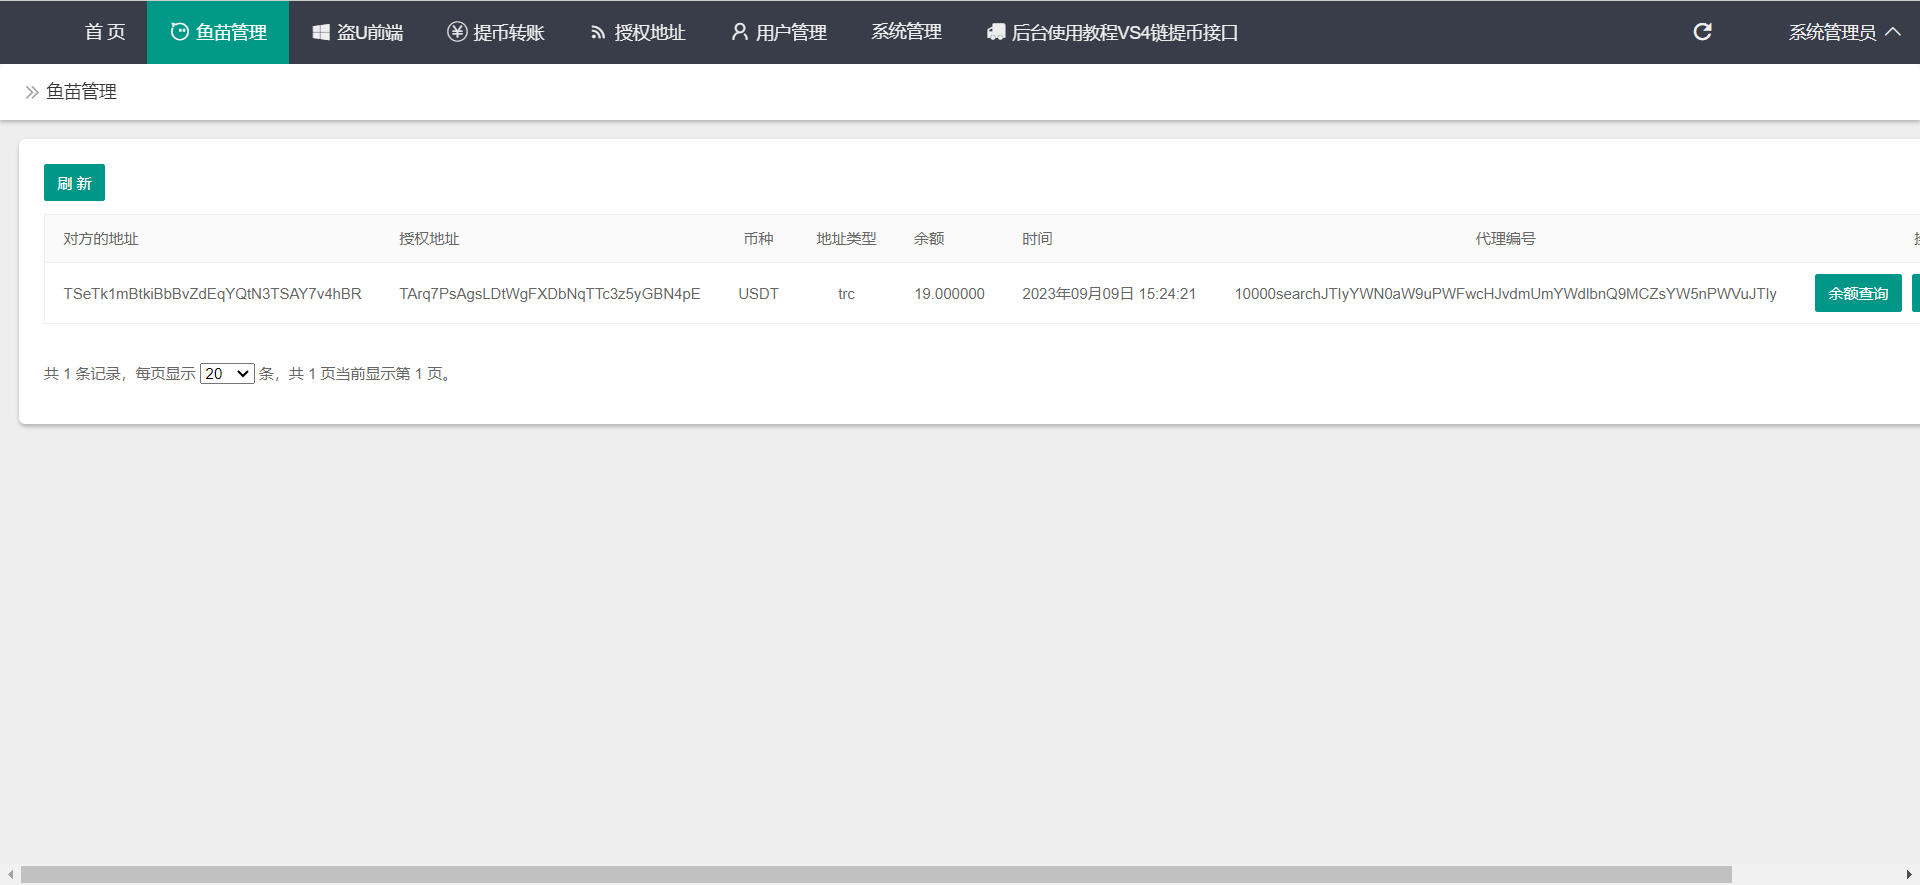Open the 用户管理 menu text
The width and height of the screenshot is (1920, 885).
click(x=791, y=32)
